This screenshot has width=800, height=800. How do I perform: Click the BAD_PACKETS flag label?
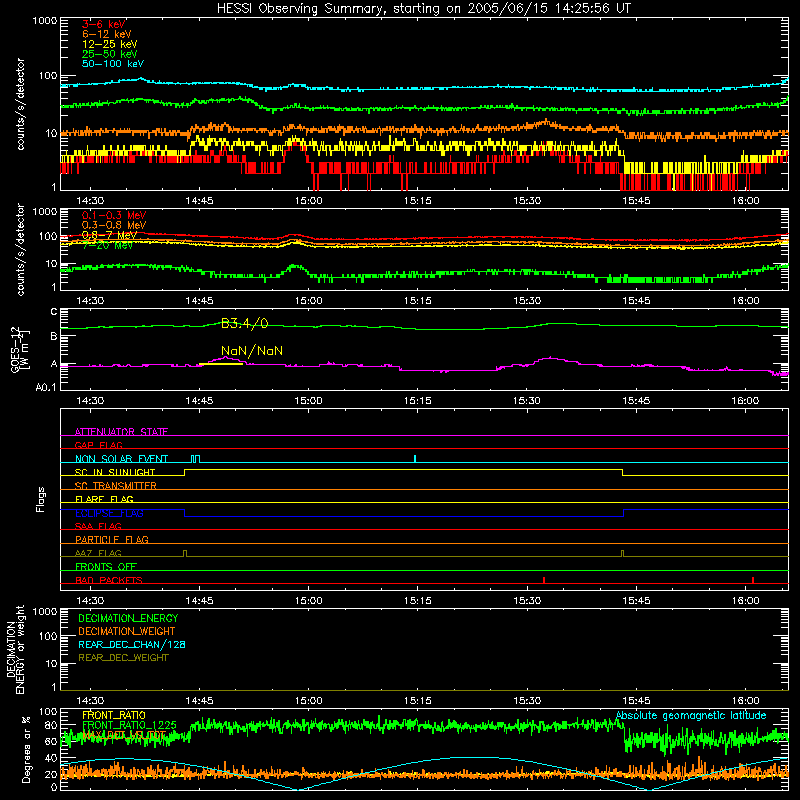(x=109, y=580)
